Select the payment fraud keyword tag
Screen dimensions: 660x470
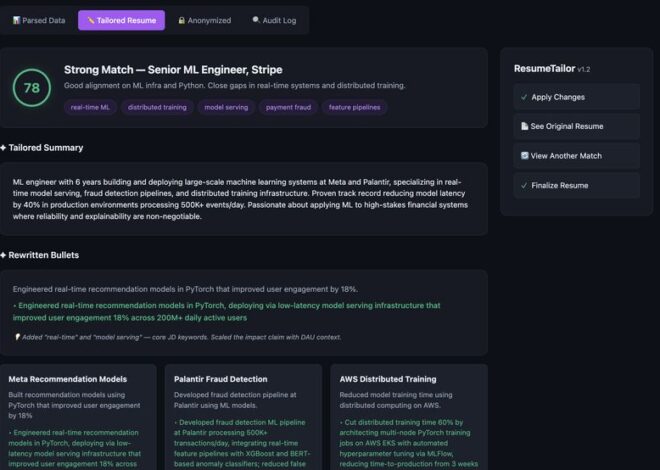[288, 107]
